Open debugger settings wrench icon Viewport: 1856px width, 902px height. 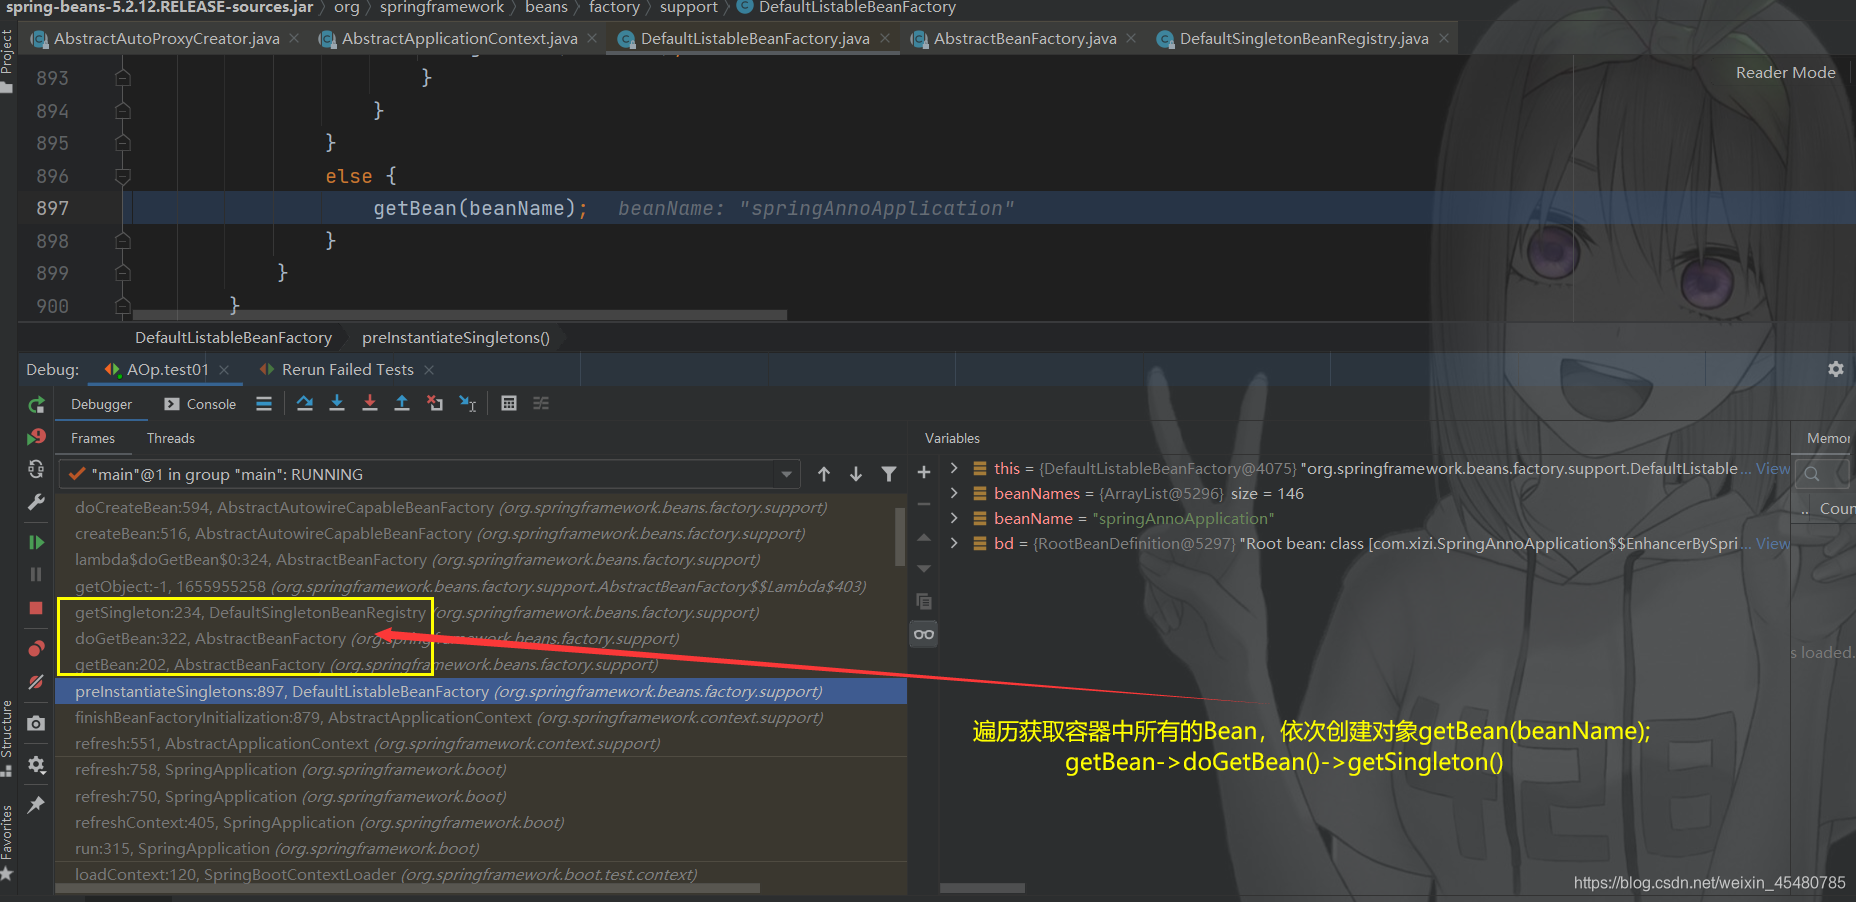click(x=36, y=502)
